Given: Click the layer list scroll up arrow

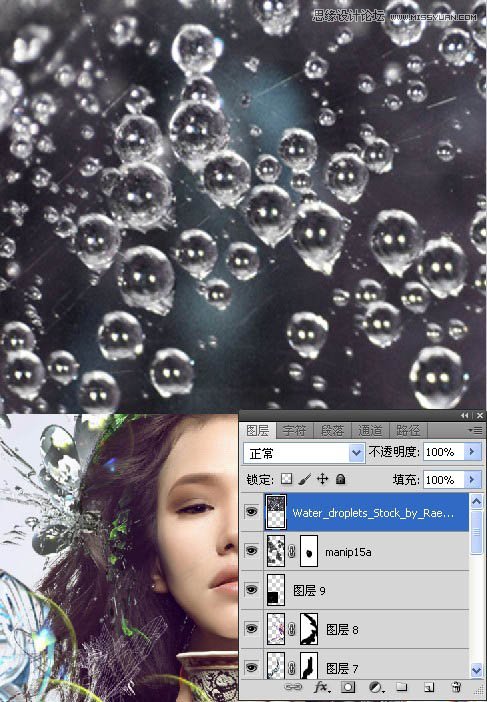Looking at the screenshot, I should [476, 501].
